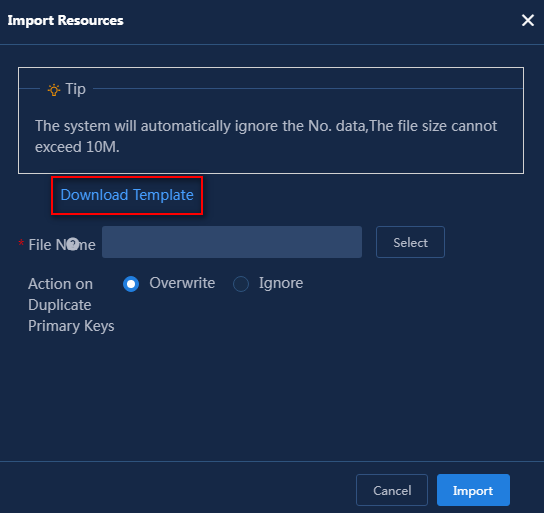
Task: Click the lightbulb Tip icon
Action: [54, 89]
